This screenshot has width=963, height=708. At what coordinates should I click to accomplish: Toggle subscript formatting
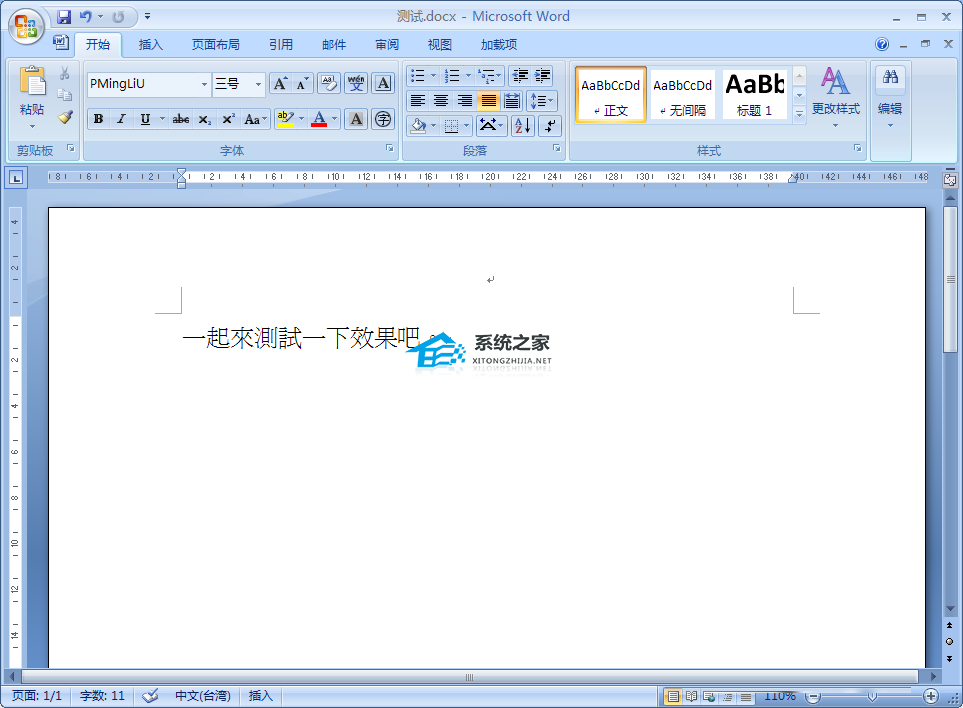[205, 119]
